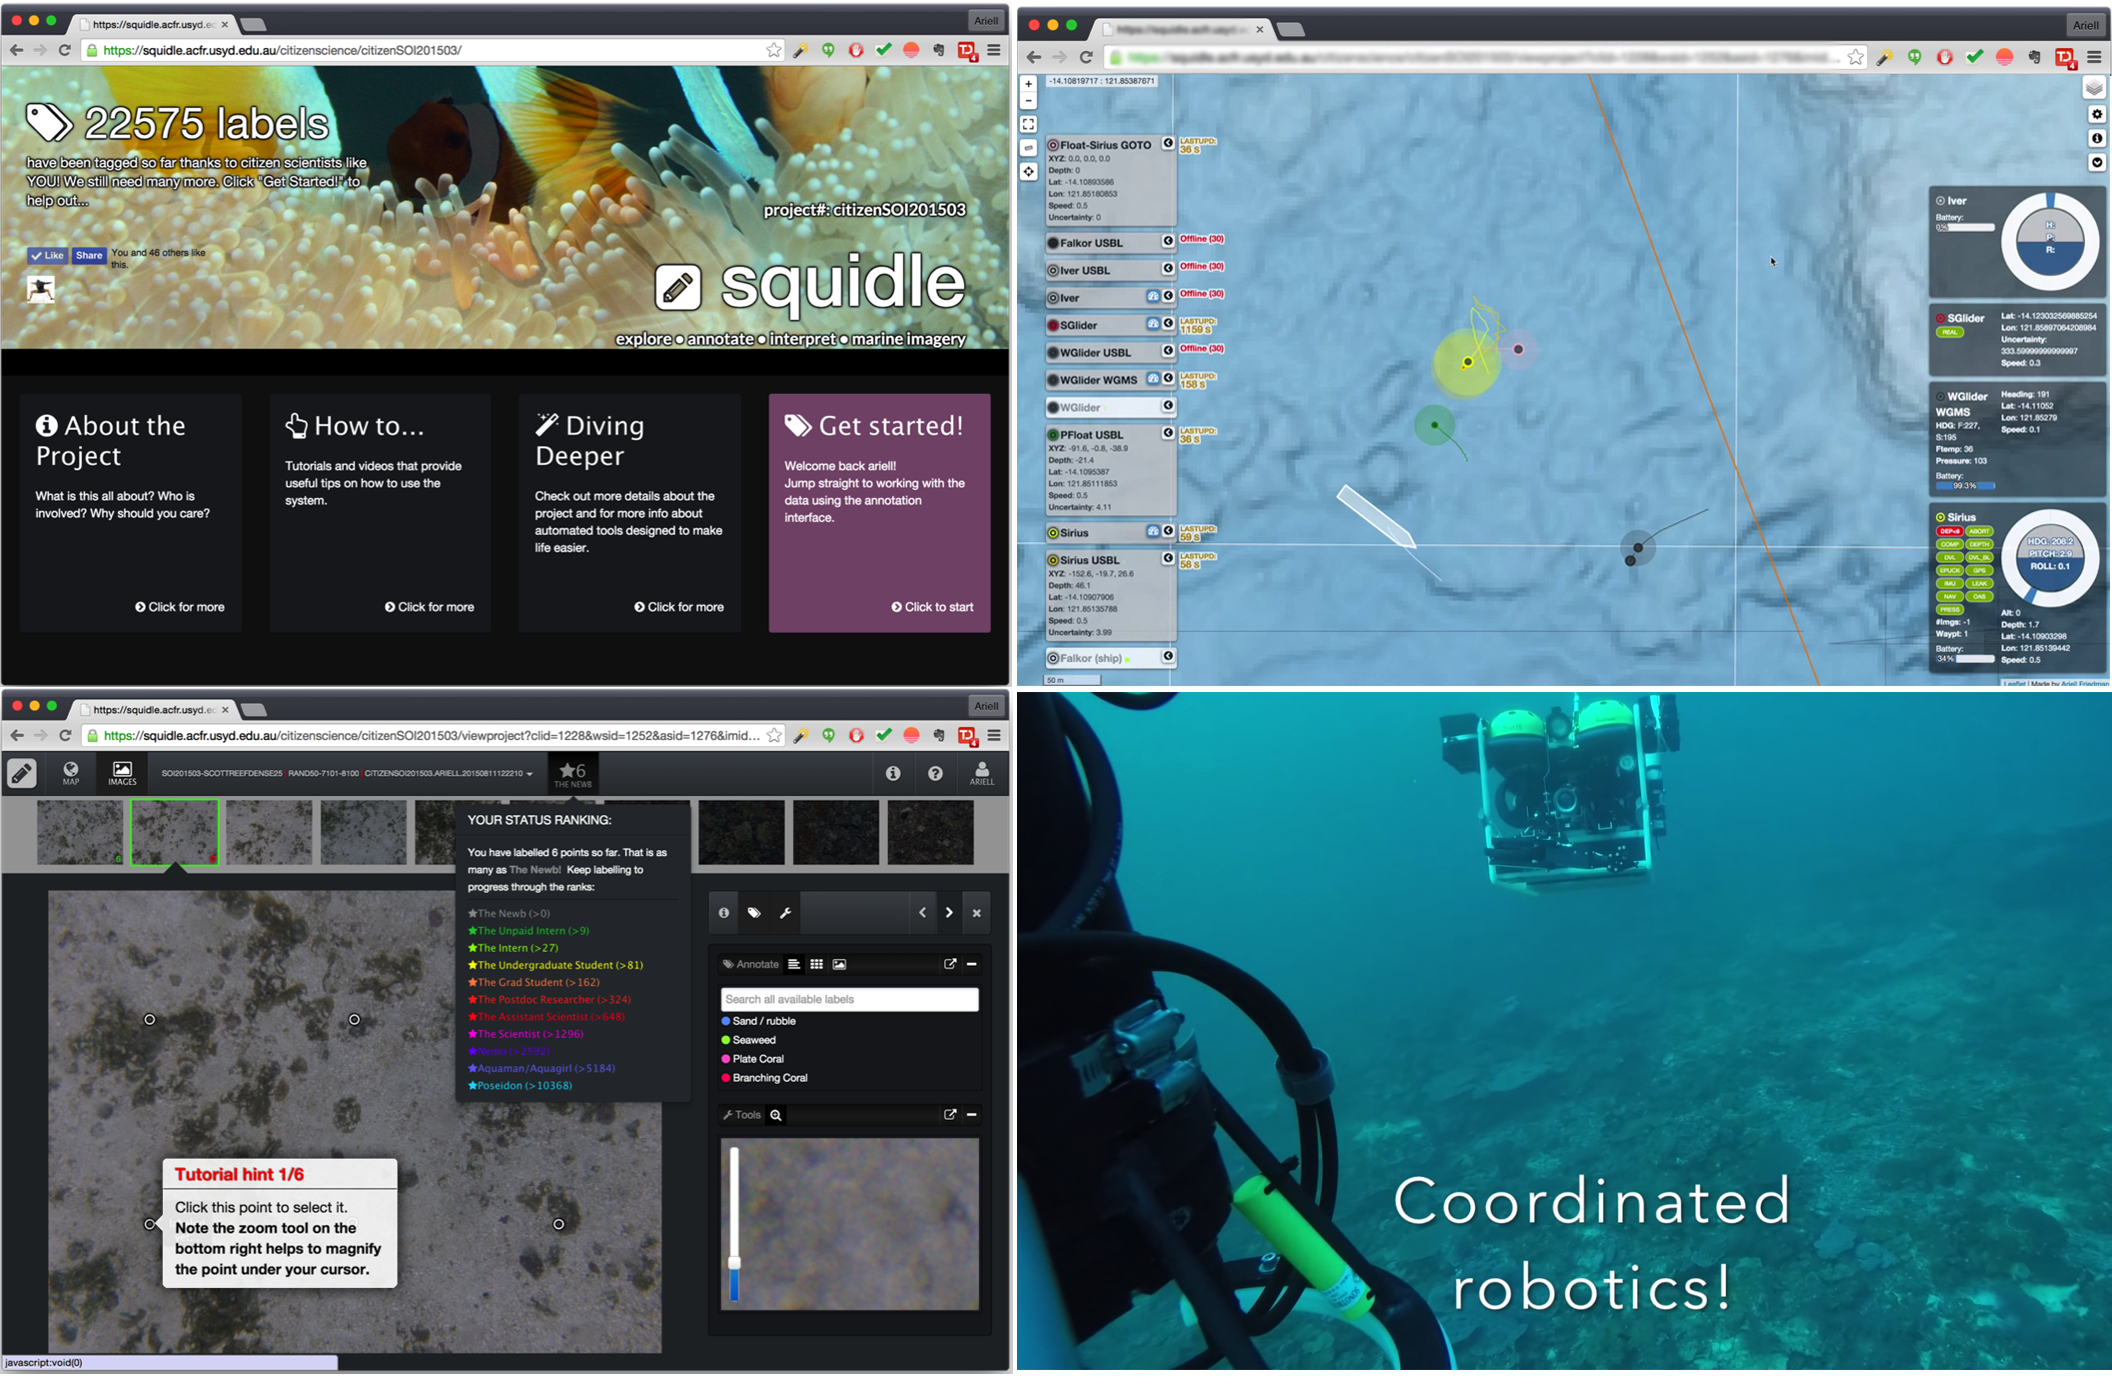
Task: Open the green-bordered selected thumbnail
Action: [174, 832]
